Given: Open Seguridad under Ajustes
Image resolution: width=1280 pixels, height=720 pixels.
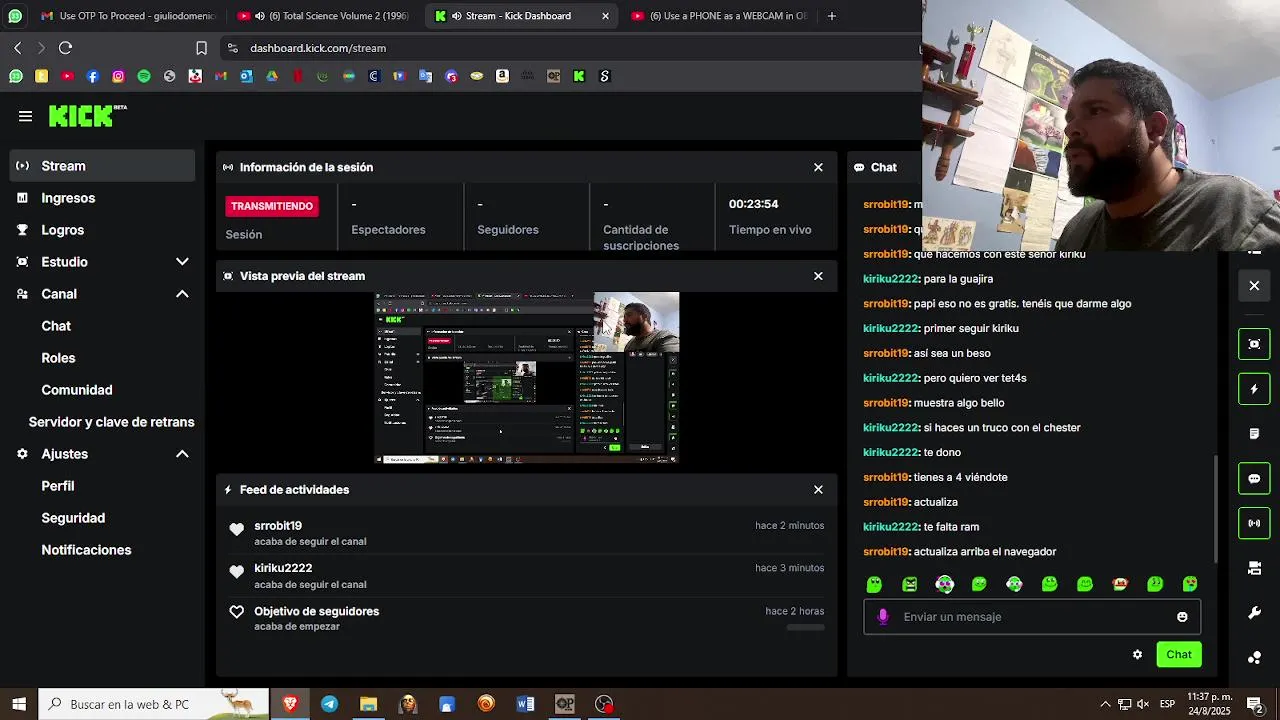Looking at the screenshot, I should (x=73, y=518).
